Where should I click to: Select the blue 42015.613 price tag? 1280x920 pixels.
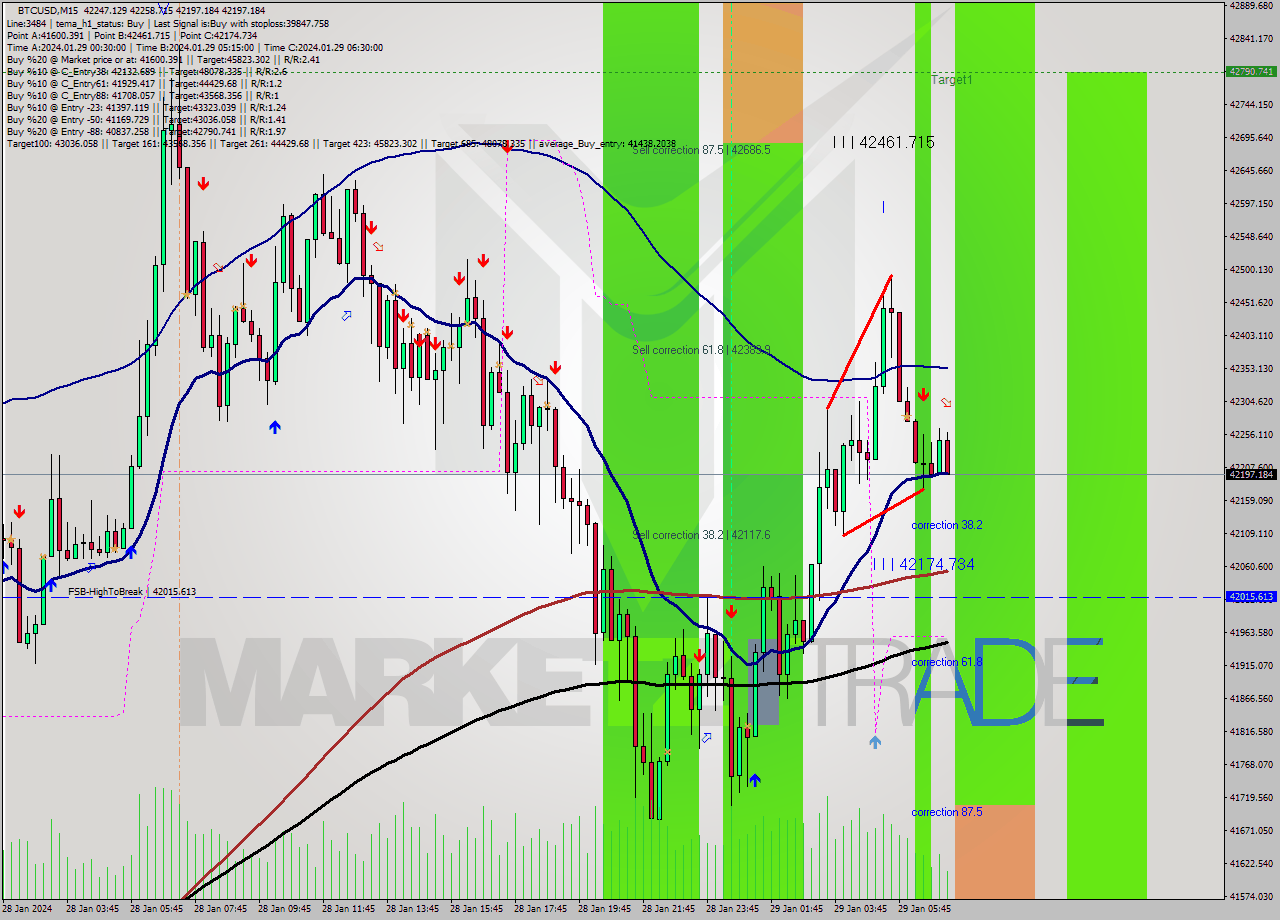[1251, 597]
